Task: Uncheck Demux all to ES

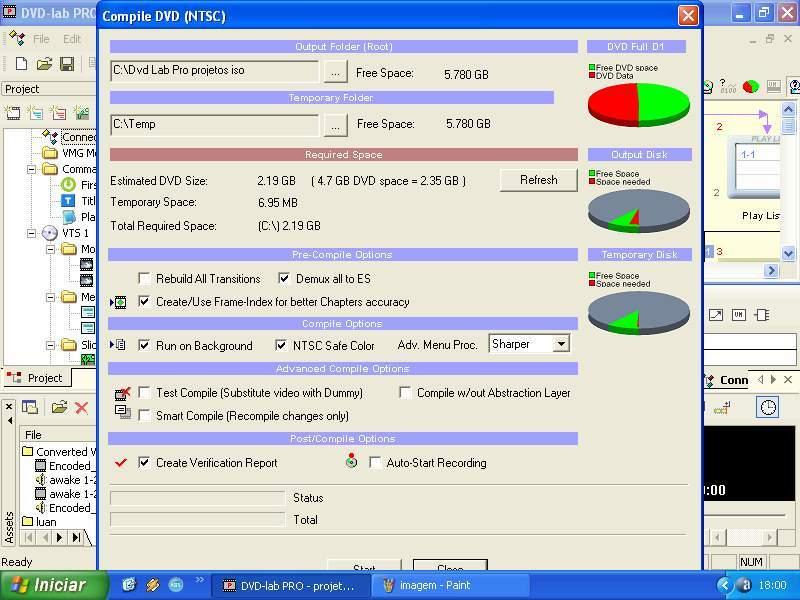Action: (284, 279)
